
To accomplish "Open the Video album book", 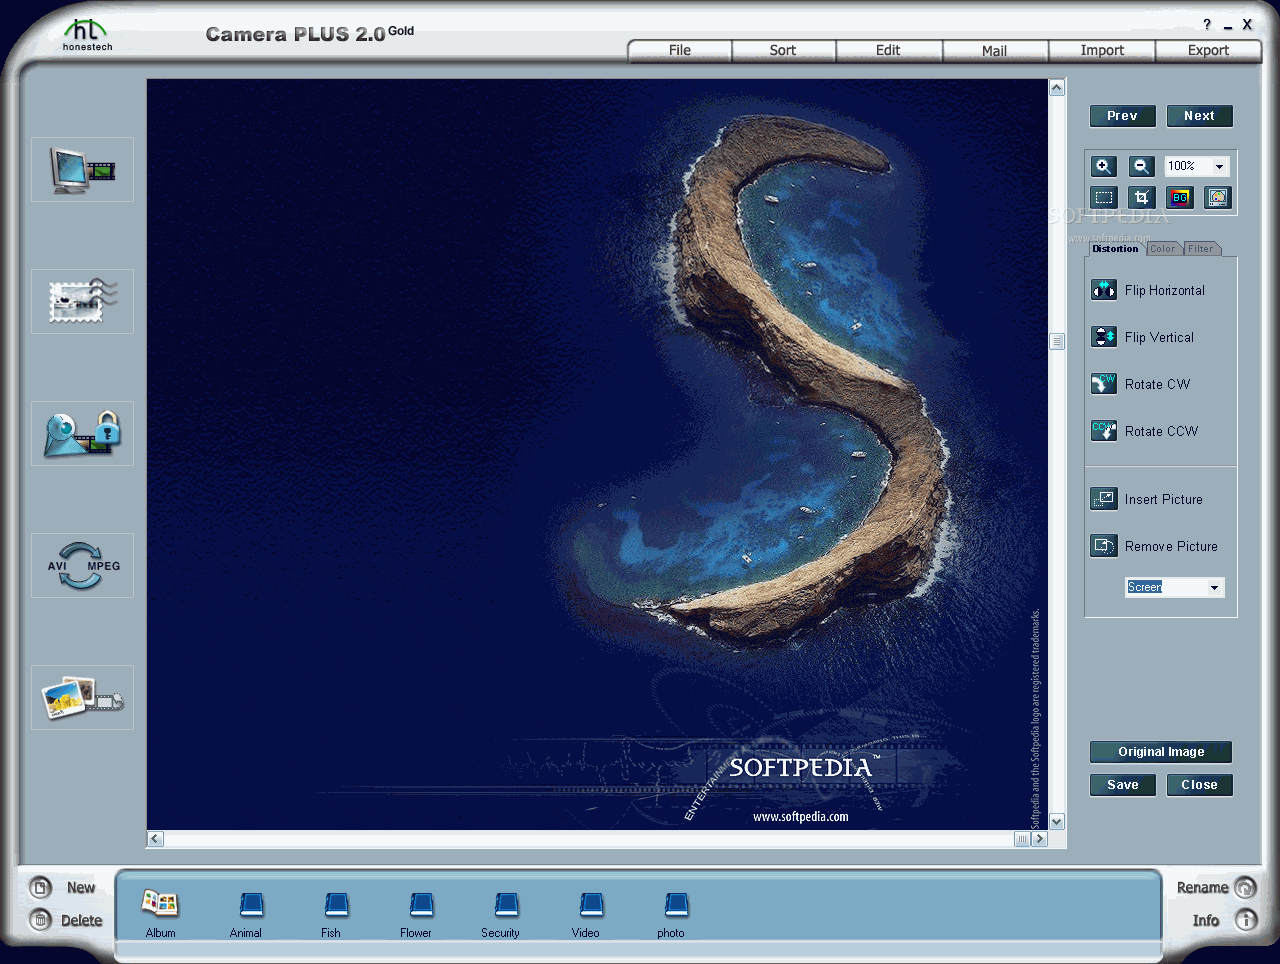I will coord(591,905).
